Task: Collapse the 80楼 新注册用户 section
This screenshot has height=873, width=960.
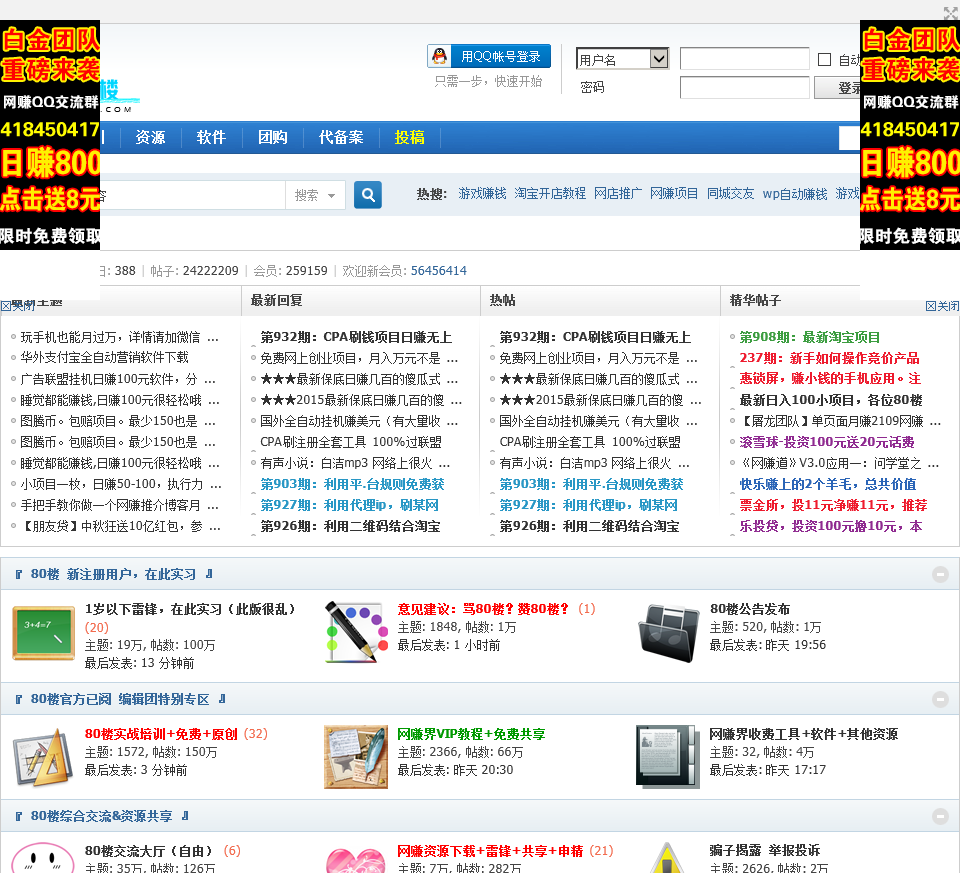Action: (x=940, y=574)
